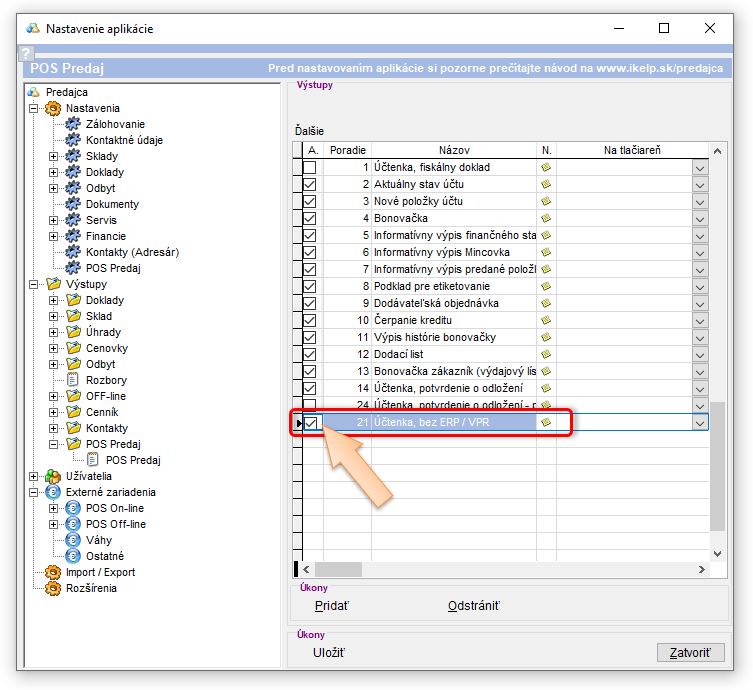
Task: Click the note icon in Bonovačka row
Action: pyautogui.click(x=546, y=219)
